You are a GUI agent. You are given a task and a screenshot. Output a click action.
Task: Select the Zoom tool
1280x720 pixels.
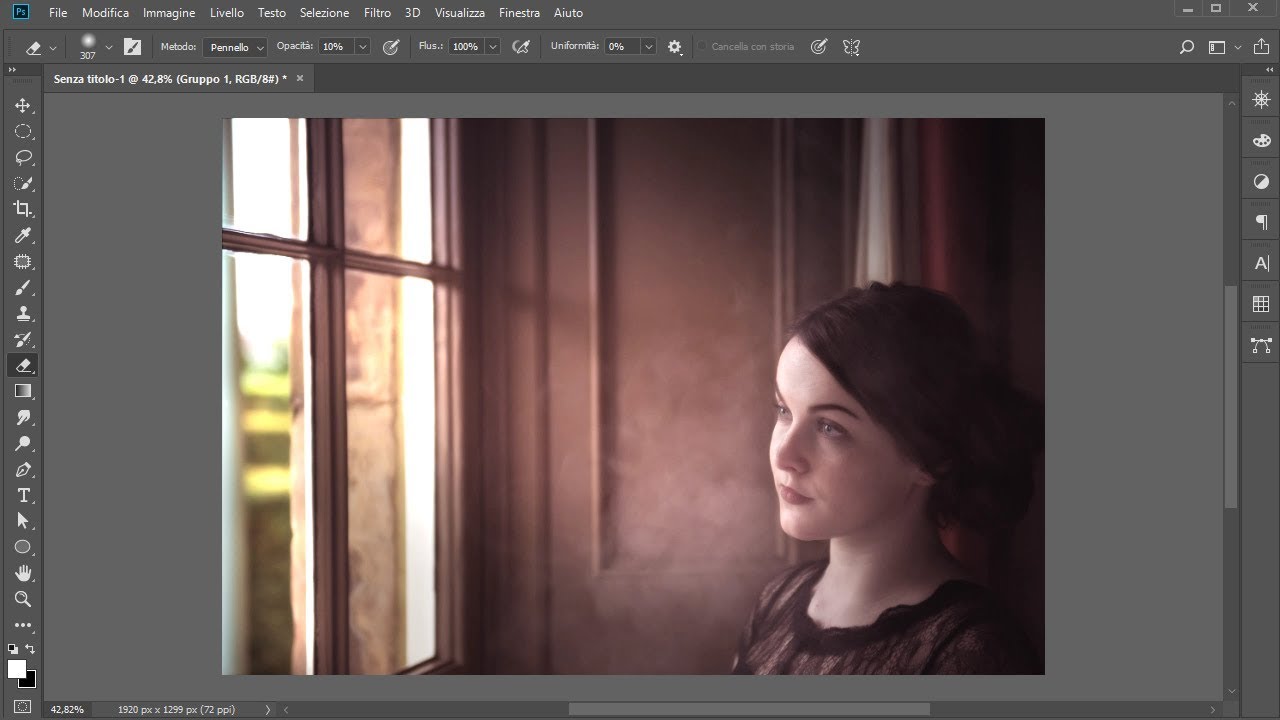point(23,599)
